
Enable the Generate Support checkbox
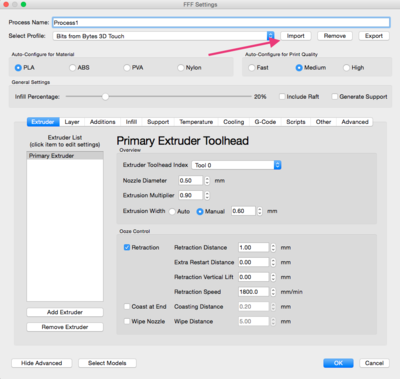pos(335,97)
